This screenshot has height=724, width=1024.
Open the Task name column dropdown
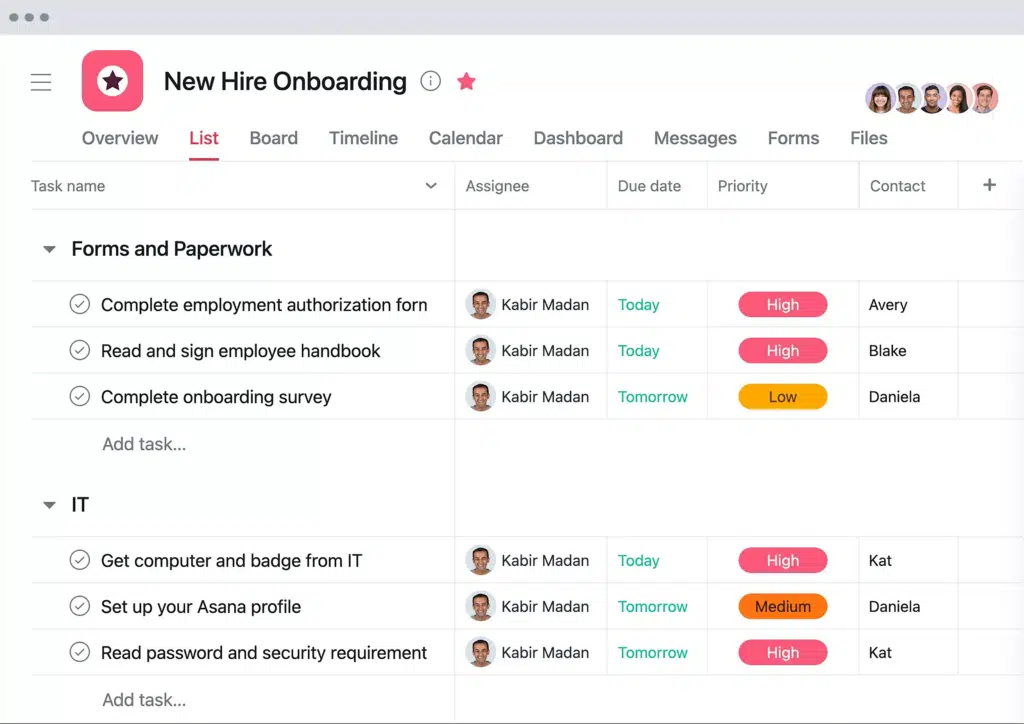point(431,186)
